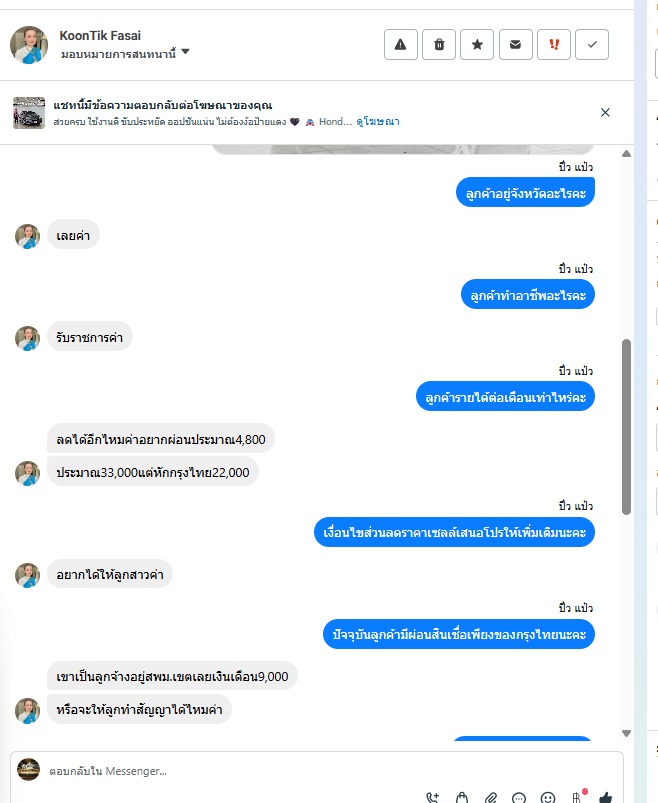
Task: Open the baht payment request icon
Action: 577,797
